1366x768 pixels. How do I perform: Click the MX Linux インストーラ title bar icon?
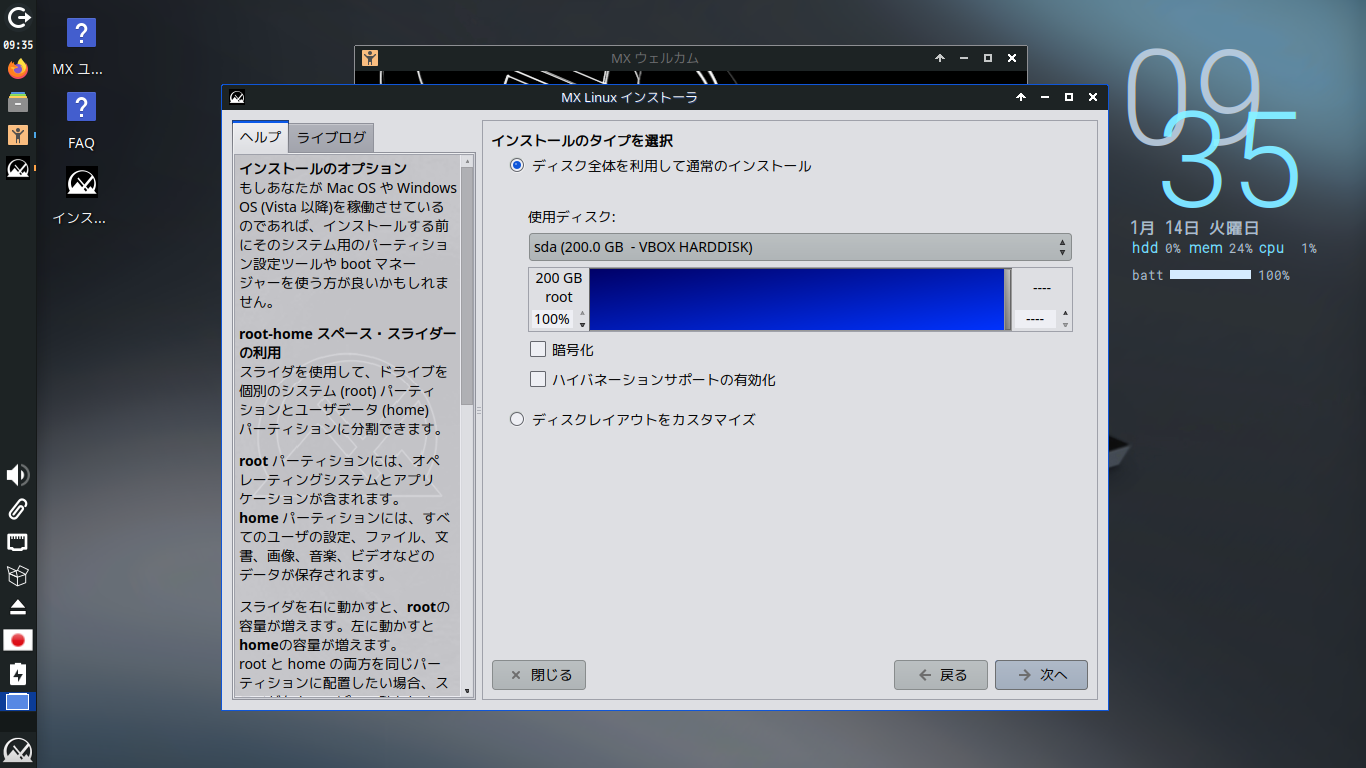[x=237, y=97]
